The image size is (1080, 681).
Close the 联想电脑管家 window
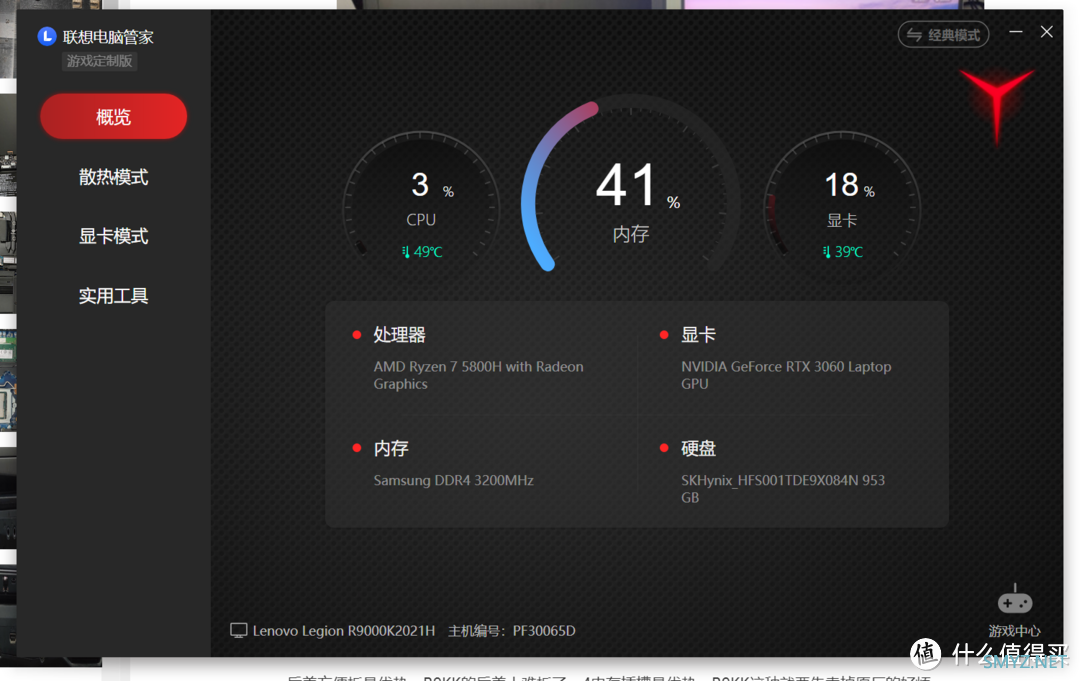tap(1047, 32)
